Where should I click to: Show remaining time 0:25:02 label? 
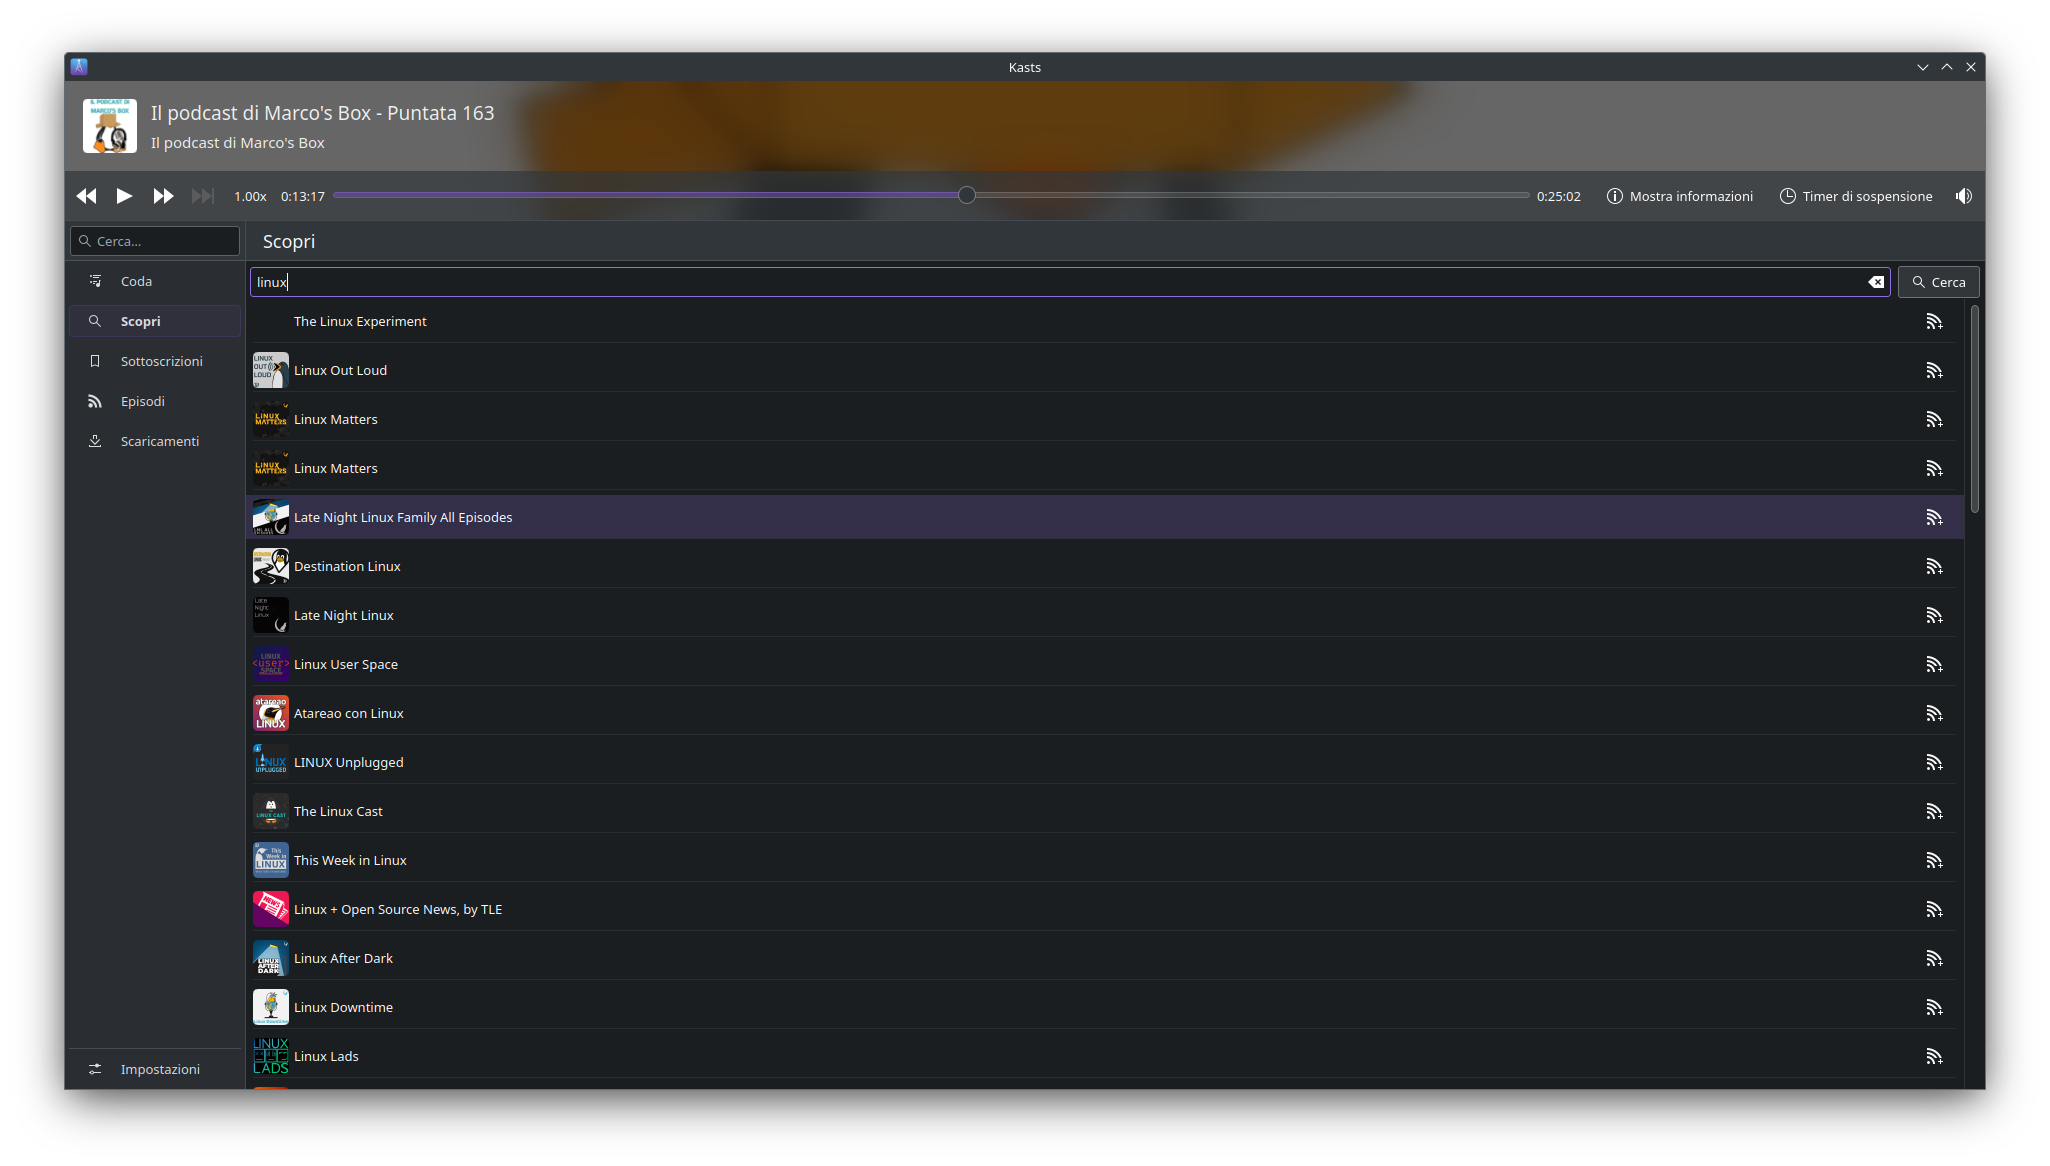[x=1558, y=196]
